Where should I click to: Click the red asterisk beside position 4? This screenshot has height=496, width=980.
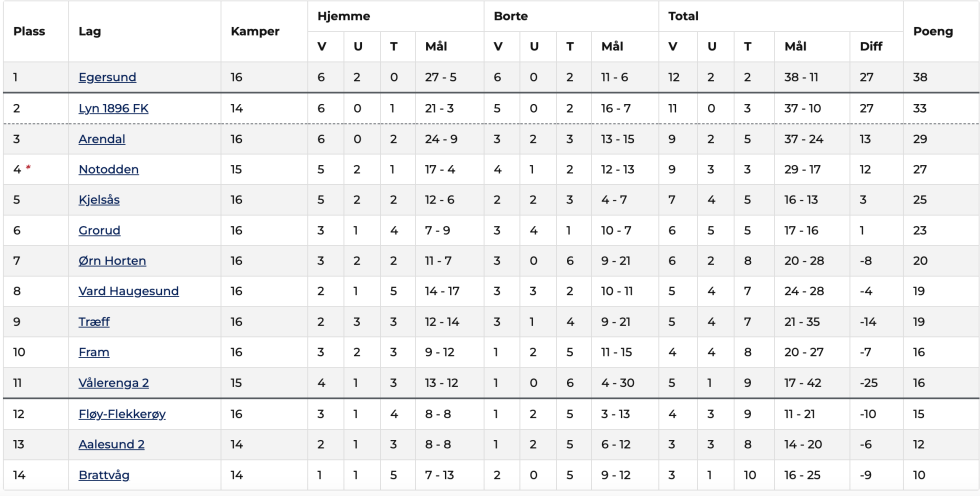(28, 168)
